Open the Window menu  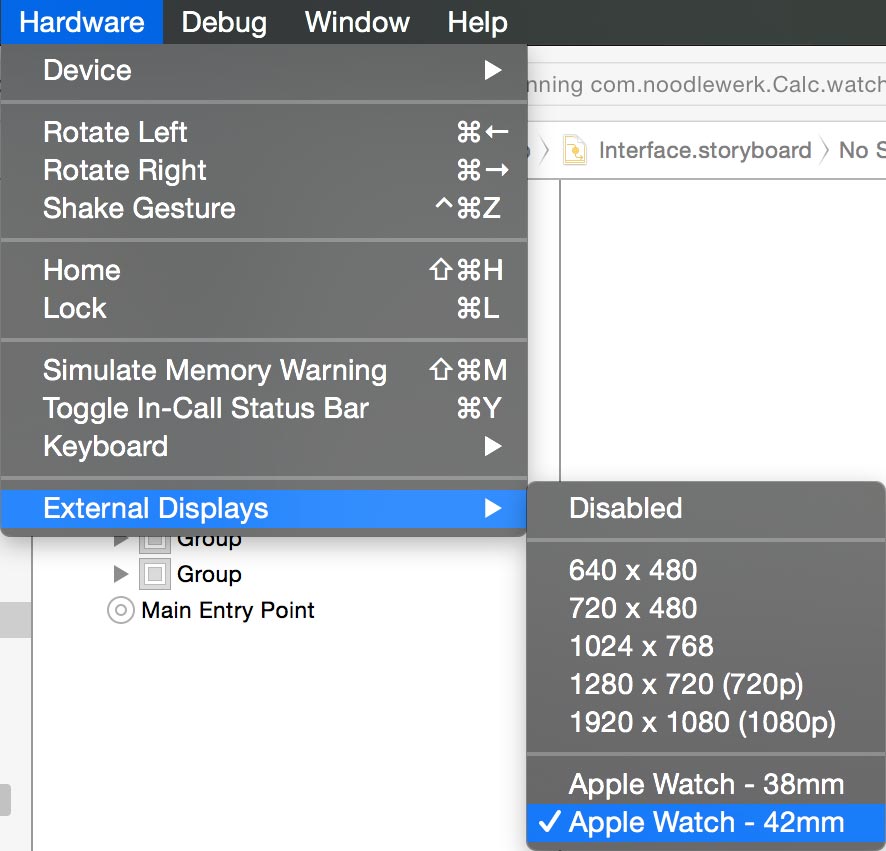(x=357, y=22)
